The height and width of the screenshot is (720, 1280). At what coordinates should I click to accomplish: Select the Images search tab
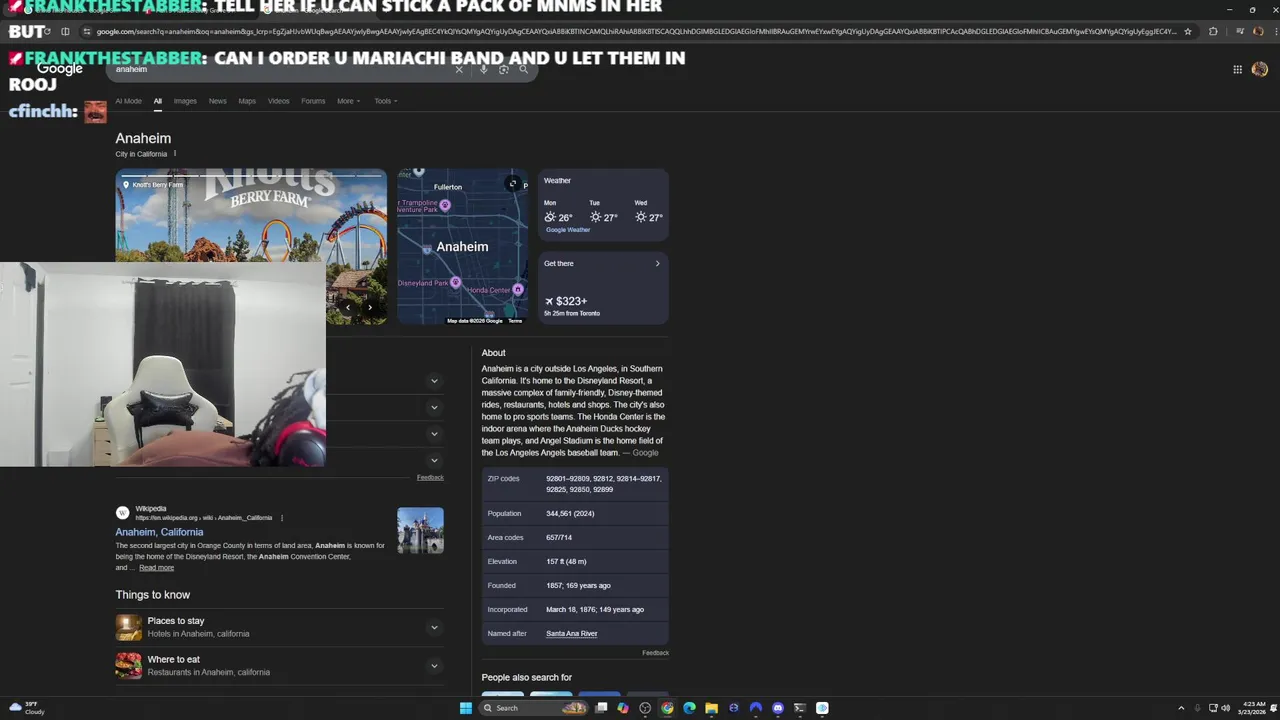pyautogui.click(x=185, y=101)
